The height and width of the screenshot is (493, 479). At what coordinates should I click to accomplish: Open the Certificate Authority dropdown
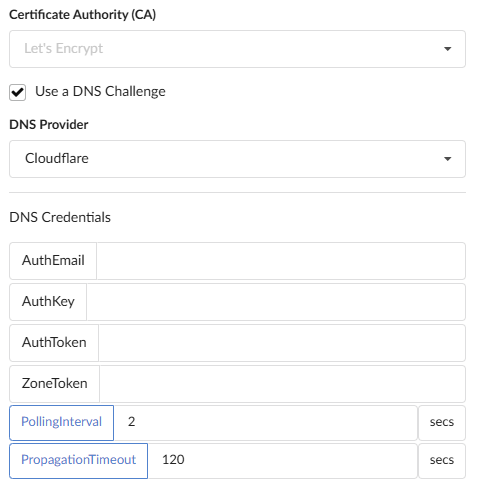[237, 49]
